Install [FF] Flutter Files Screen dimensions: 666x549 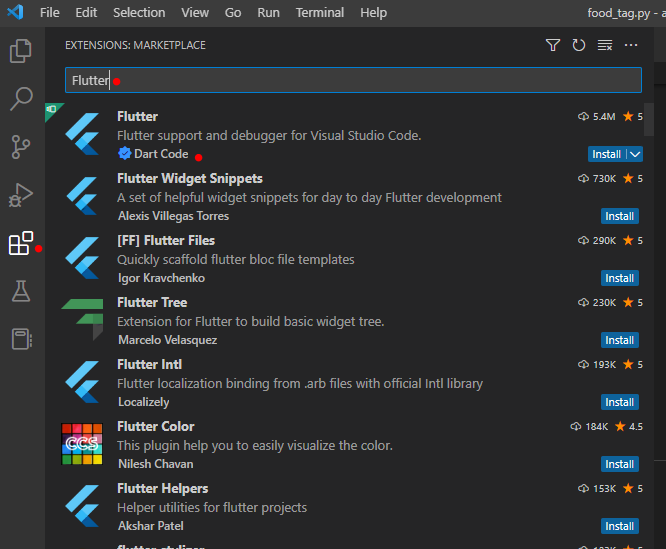click(x=620, y=278)
